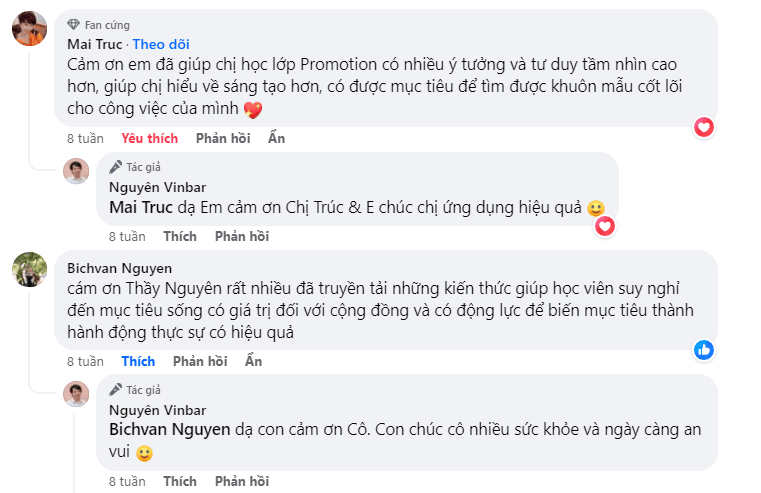Click author pen icon on first reply
This screenshot has width=761, height=493.
(116, 167)
